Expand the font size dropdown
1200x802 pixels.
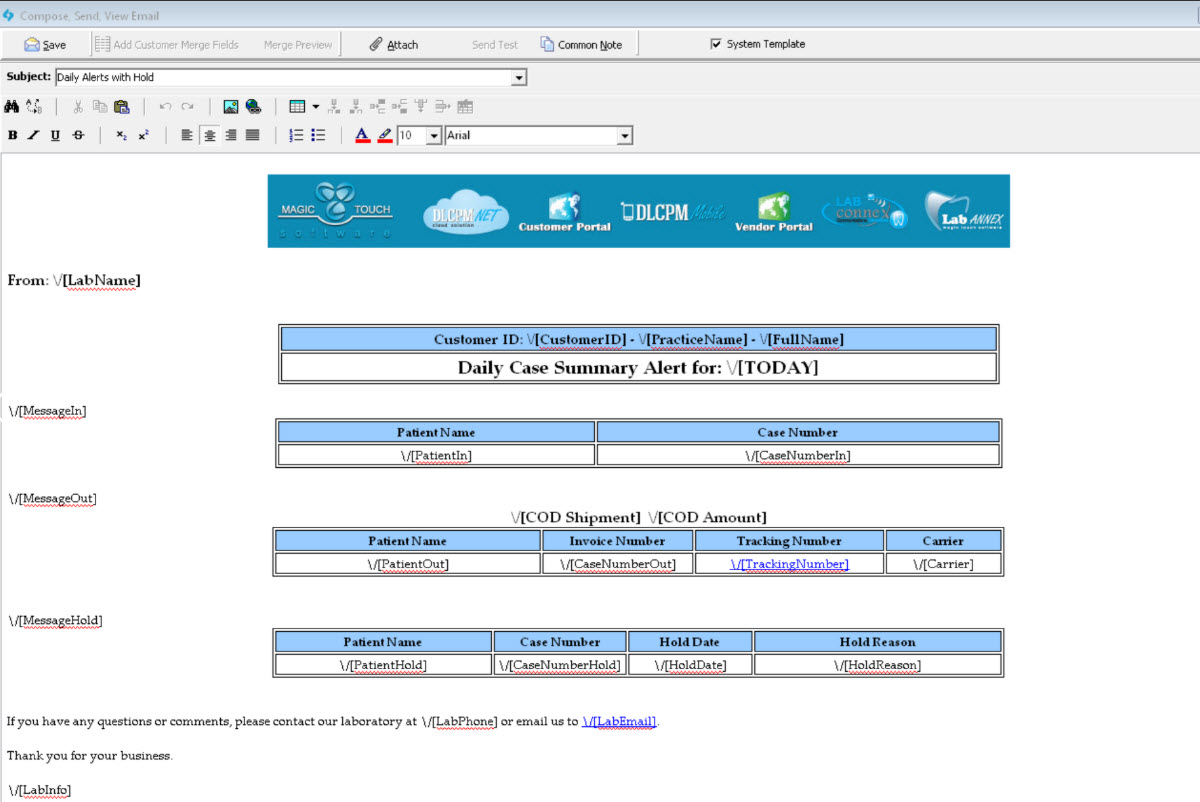tap(434, 136)
